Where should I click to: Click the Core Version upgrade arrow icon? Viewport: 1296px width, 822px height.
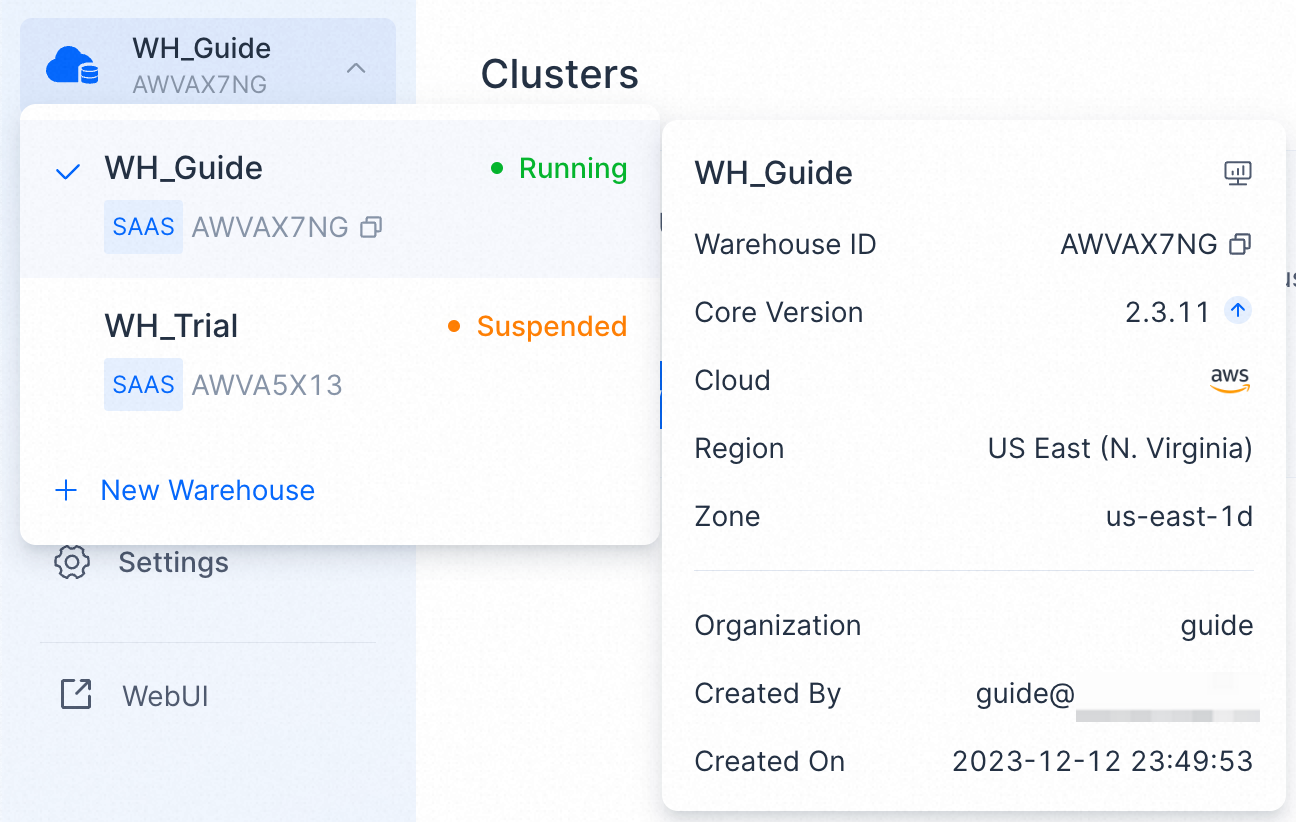[1238, 312]
